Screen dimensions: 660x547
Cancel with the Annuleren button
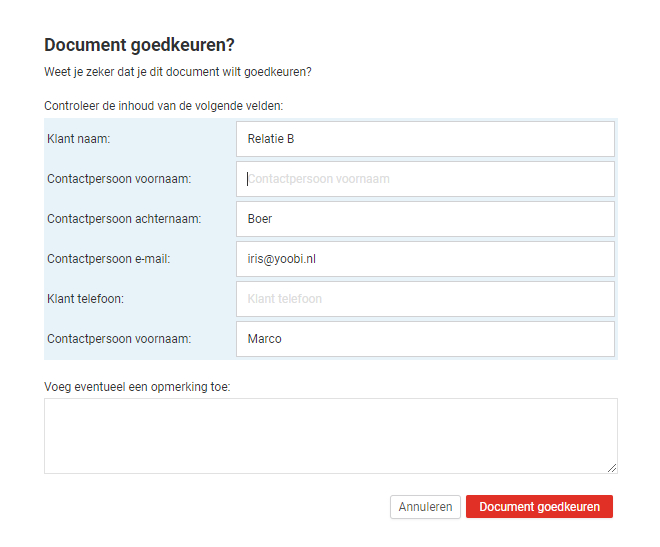click(425, 507)
